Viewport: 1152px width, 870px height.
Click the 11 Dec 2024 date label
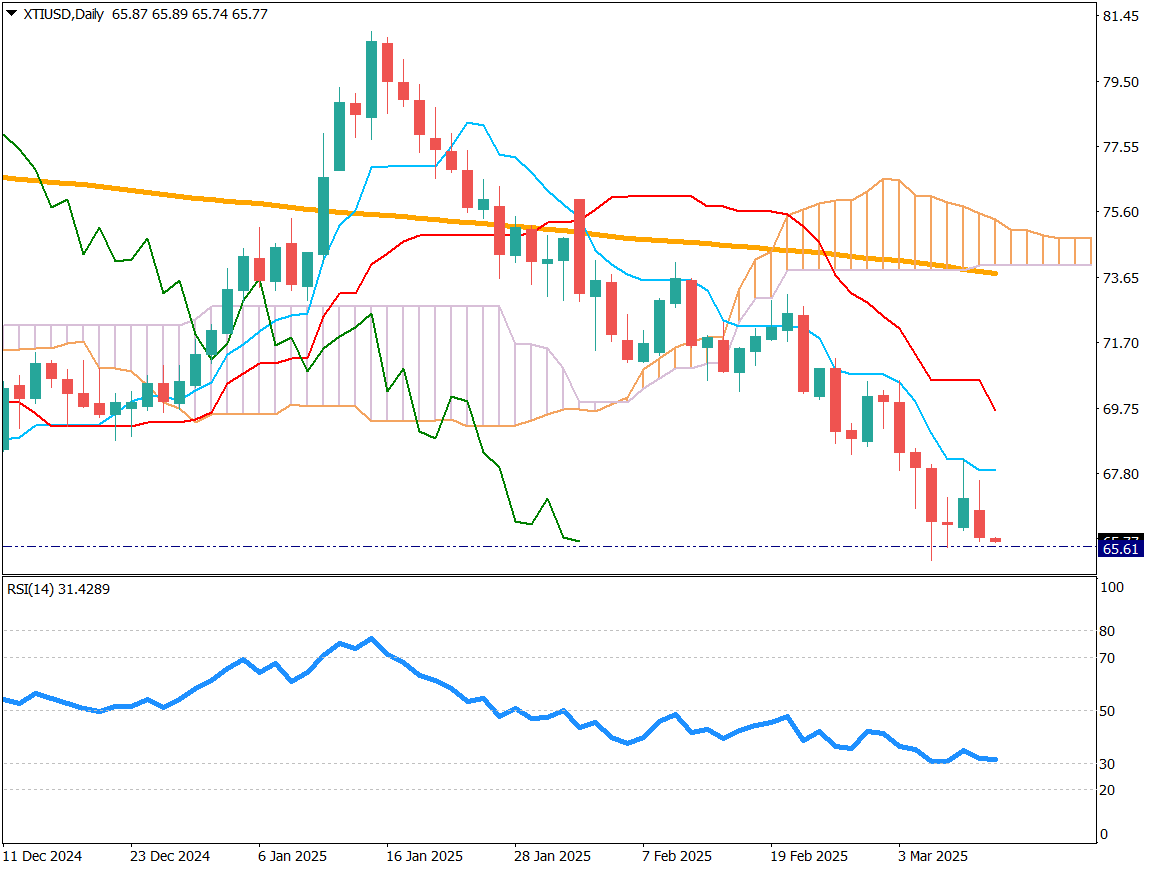point(42,856)
